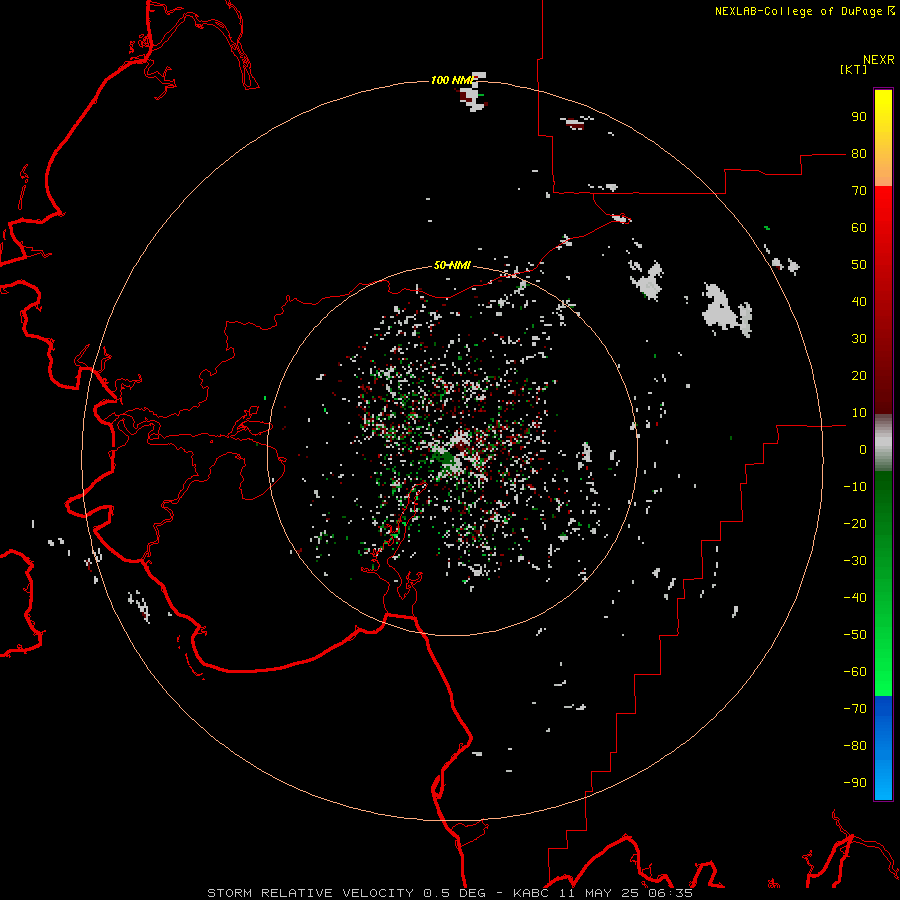Viewport: 900px width, 900px height.
Task: Select the 50 NMI range ring label
Action: pyautogui.click(x=452, y=265)
